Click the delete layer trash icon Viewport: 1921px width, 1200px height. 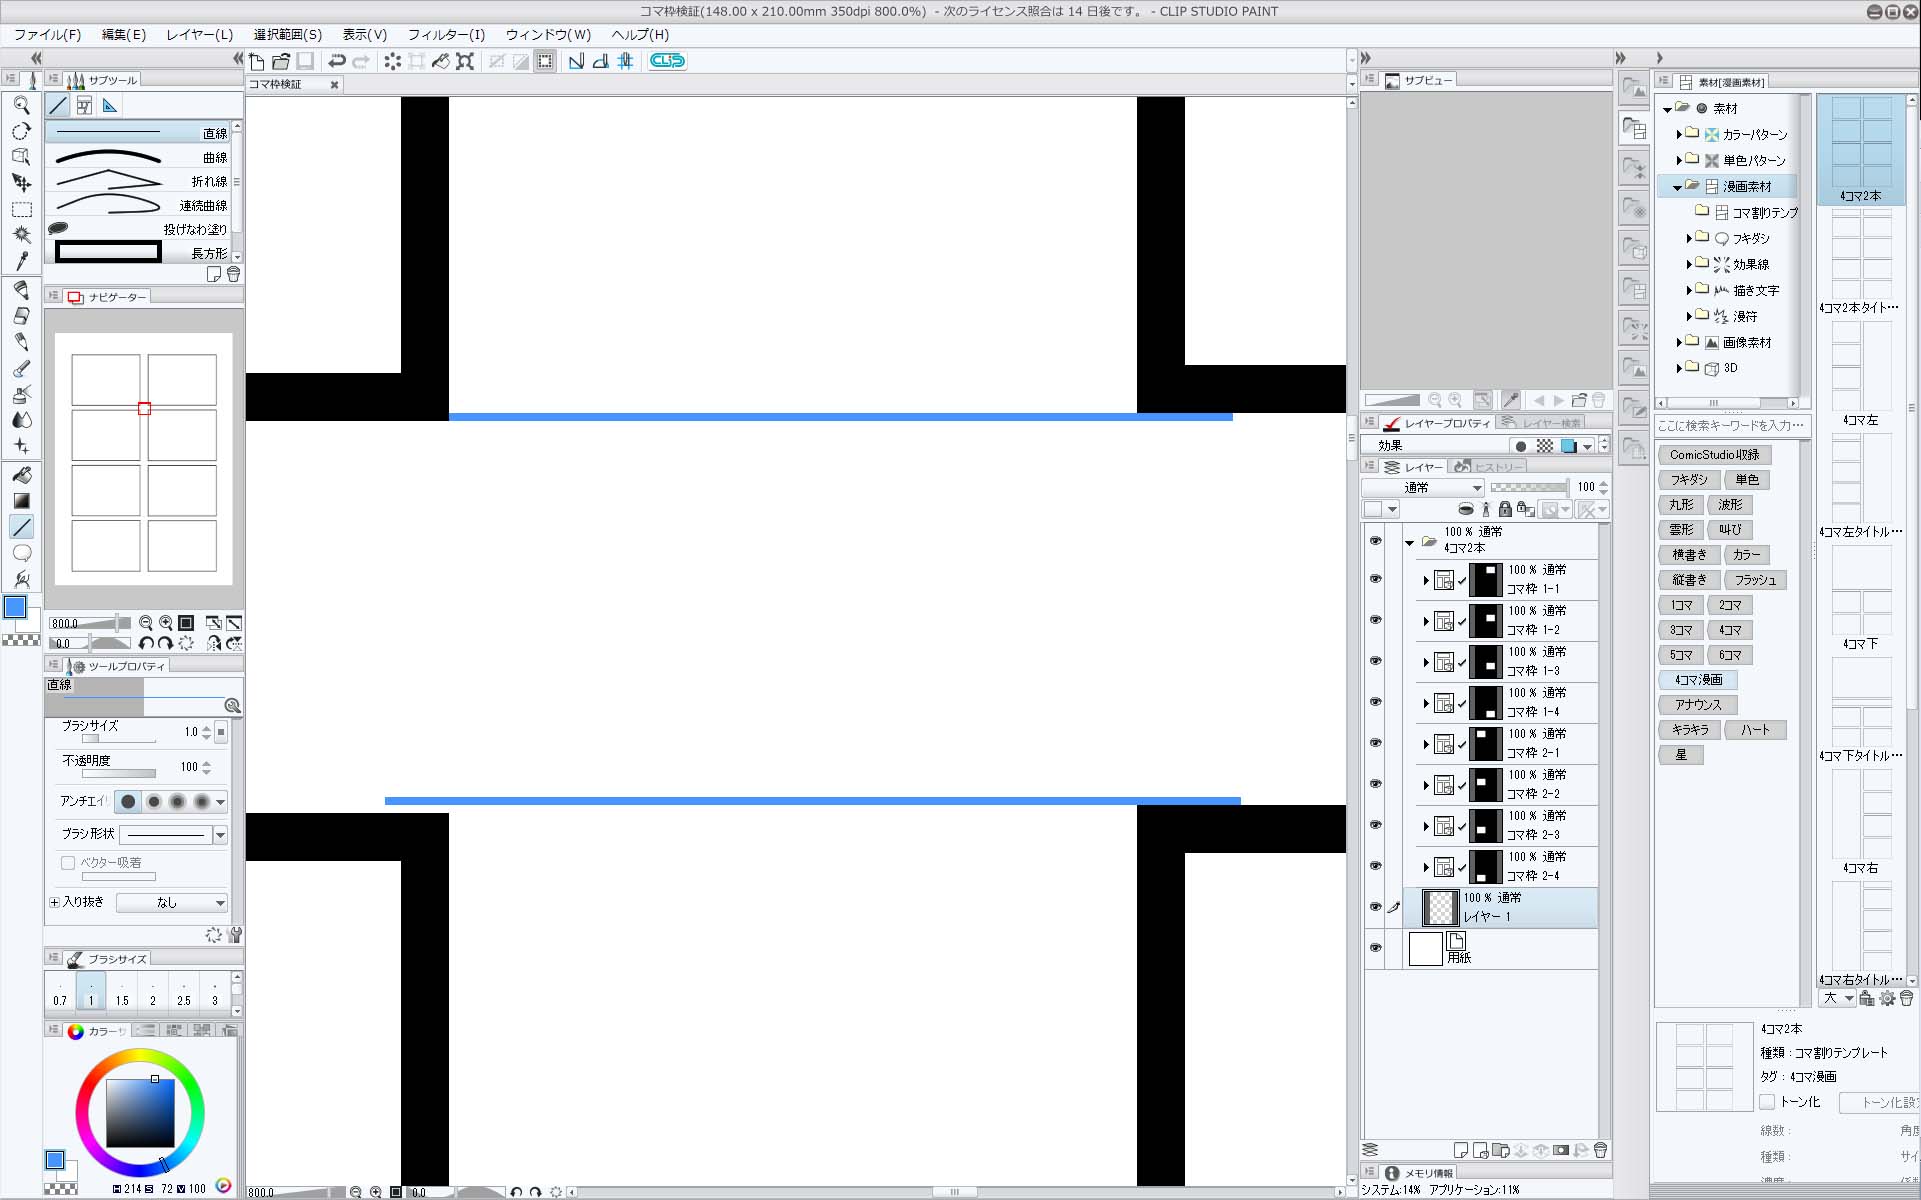(1600, 1150)
